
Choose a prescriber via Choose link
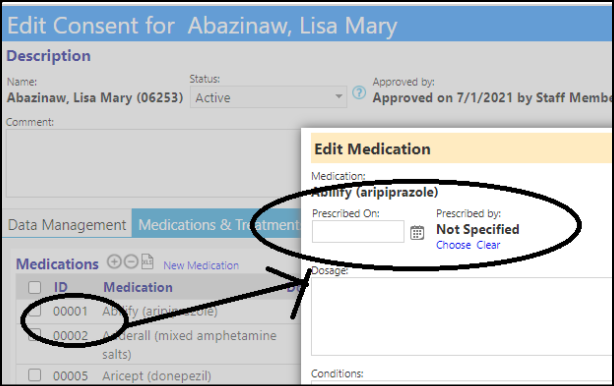pyautogui.click(x=453, y=245)
